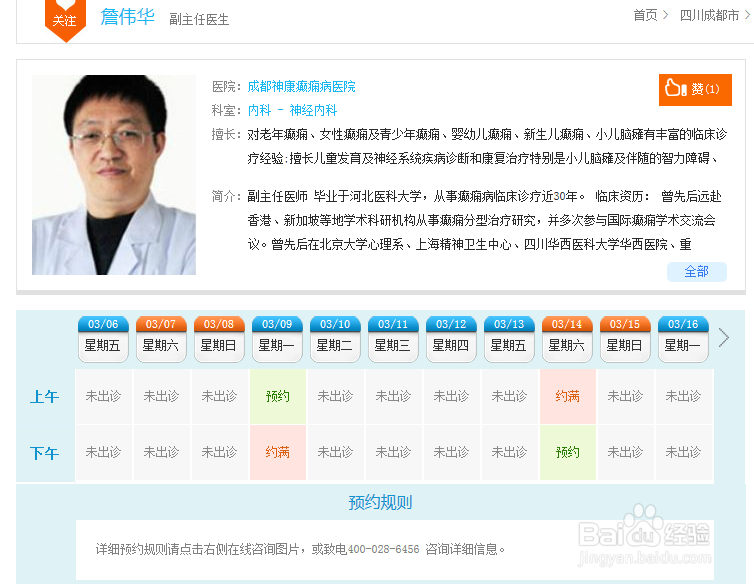Click the 上午 row label
The image size is (754, 584).
pos(45,397)
